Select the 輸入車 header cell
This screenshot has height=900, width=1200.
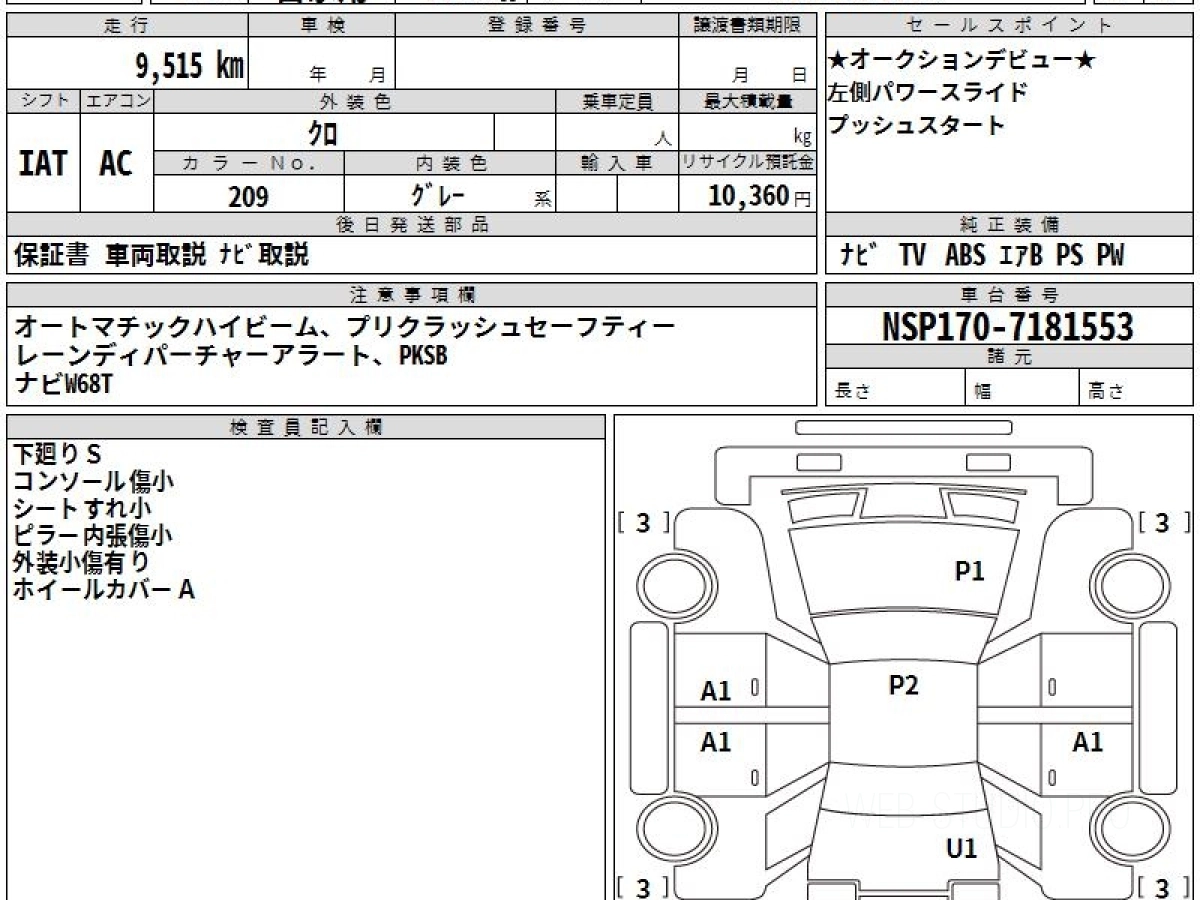coord(617,163)
